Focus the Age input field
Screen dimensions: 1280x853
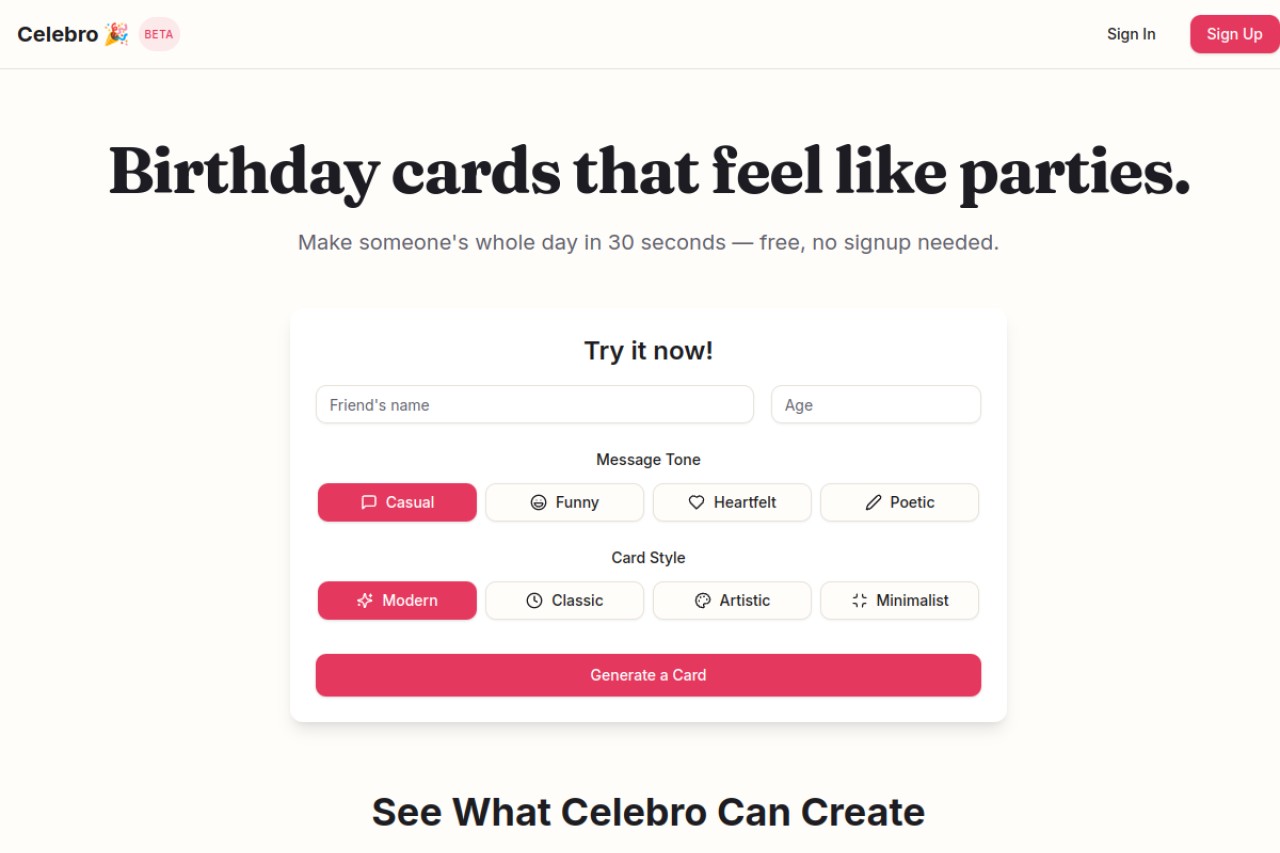876,405
